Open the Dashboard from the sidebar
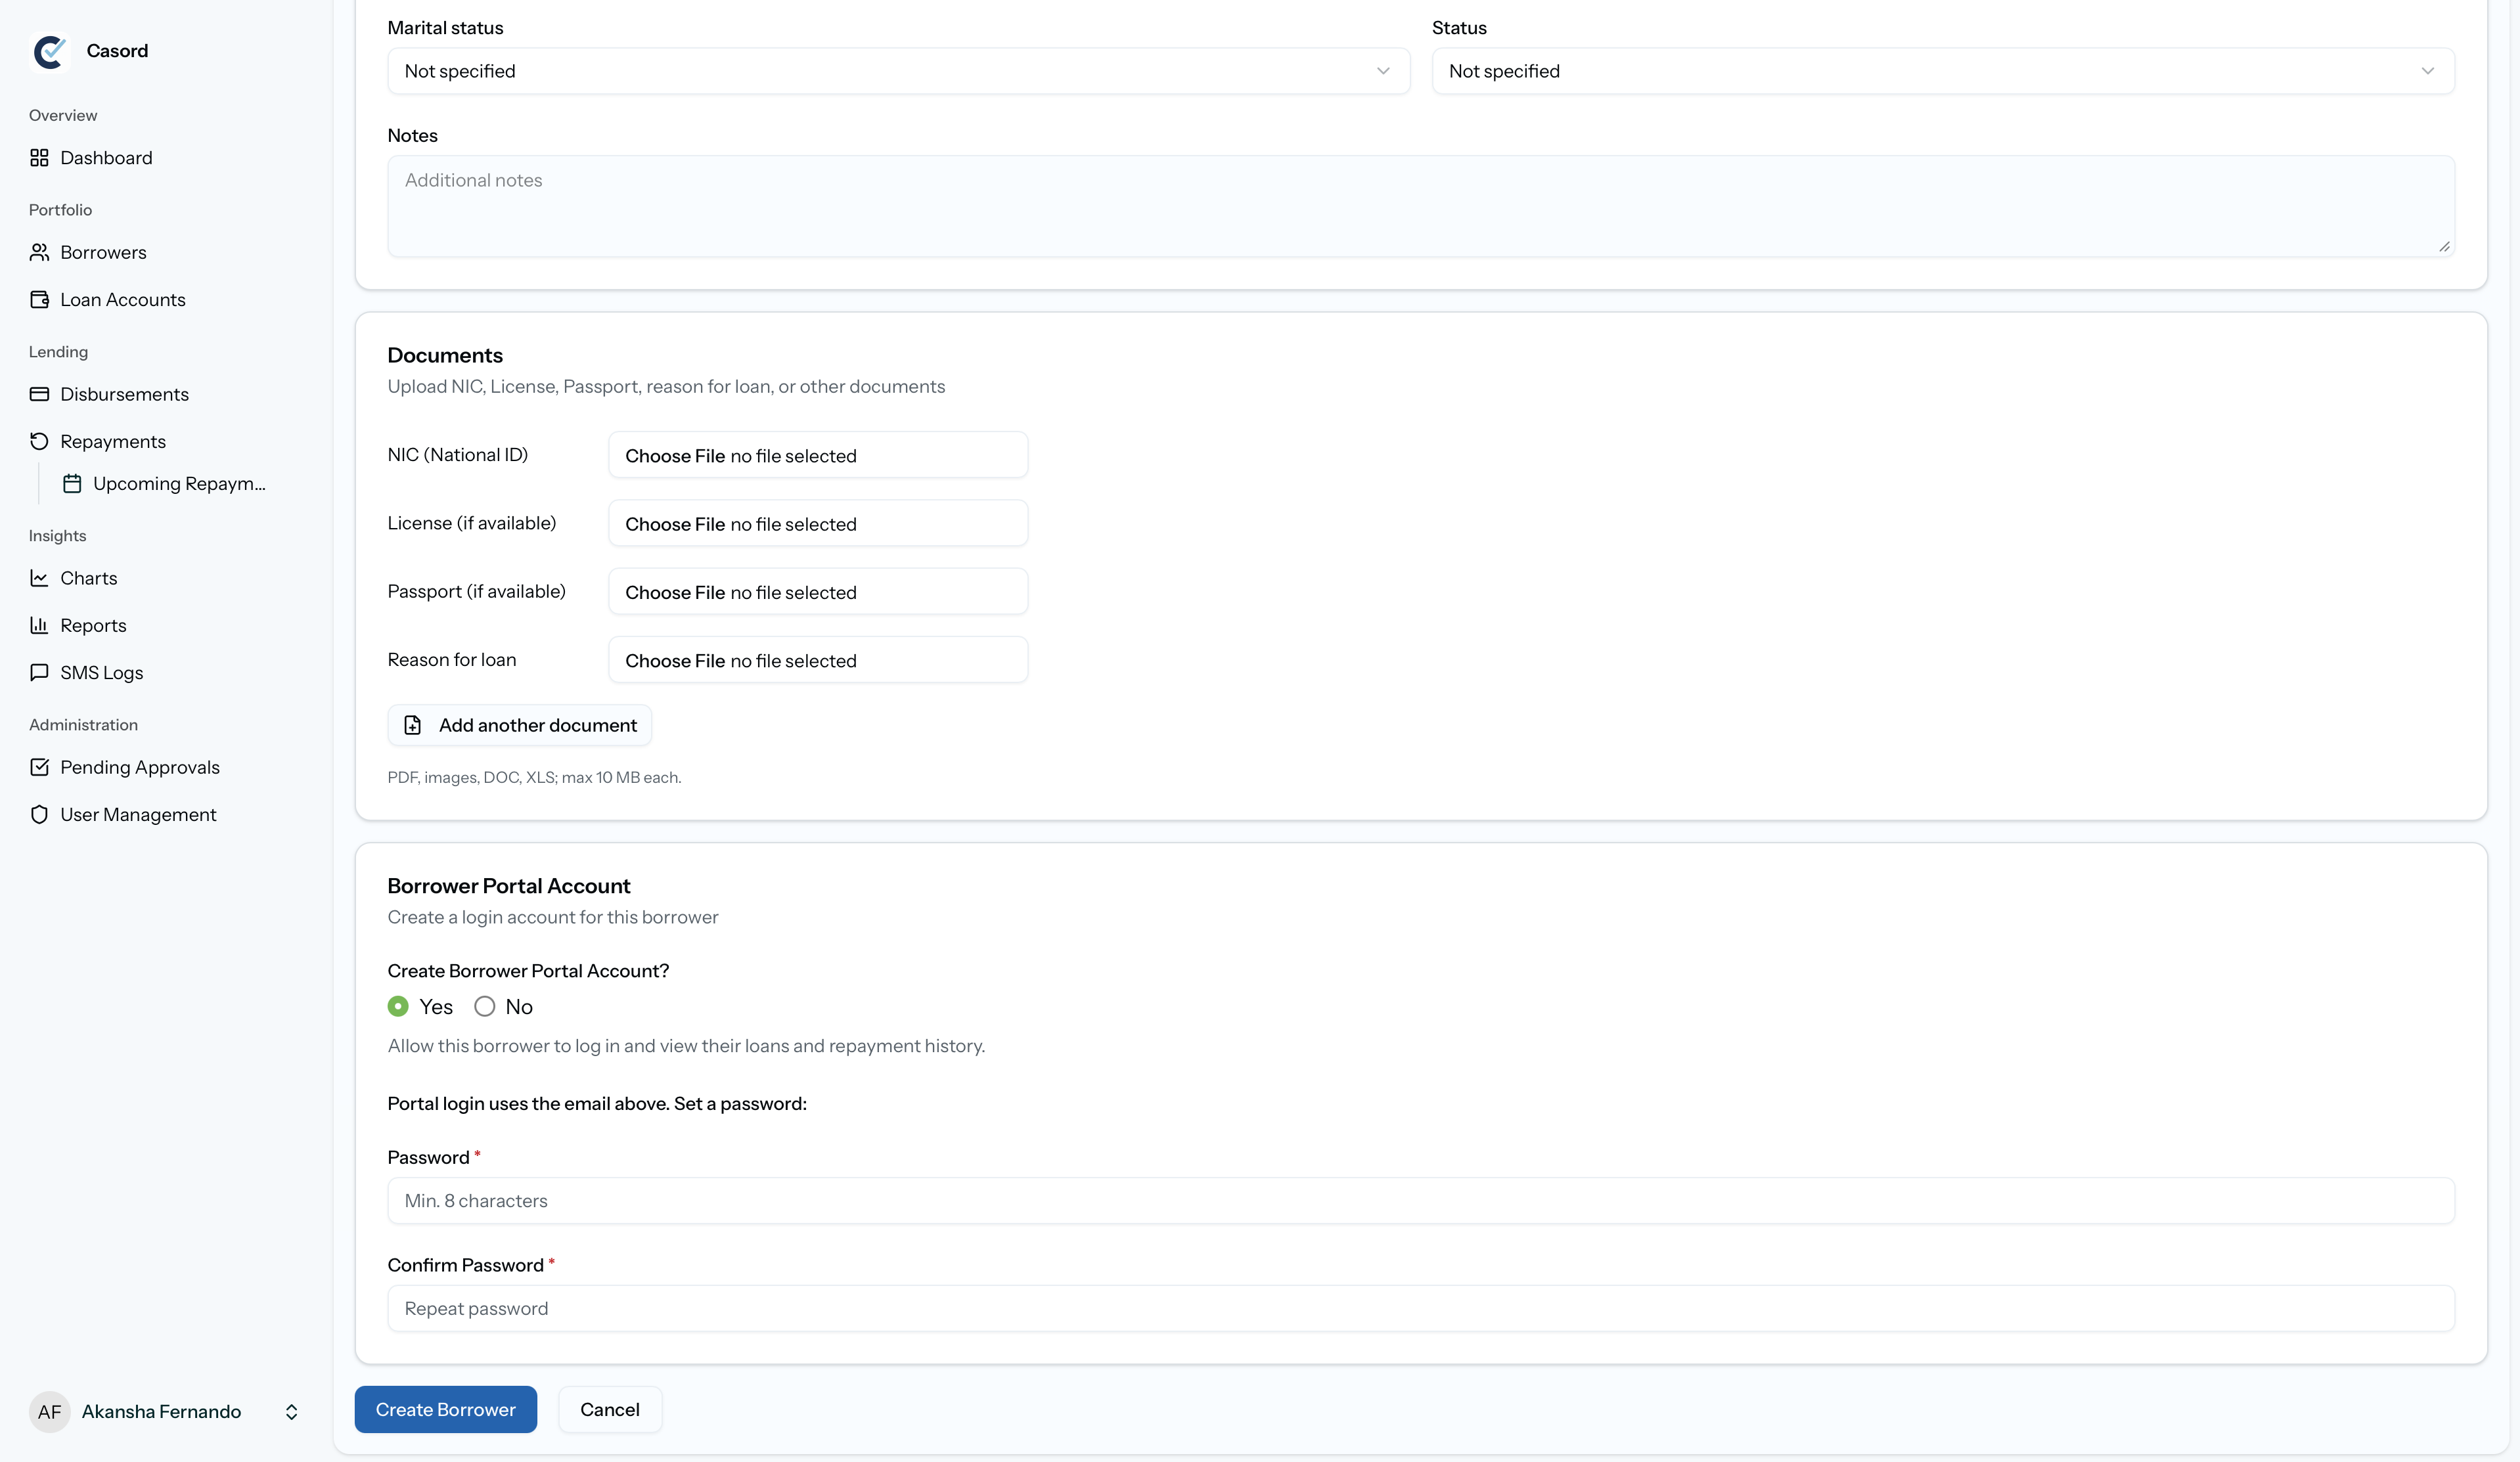 click(105, 157)
